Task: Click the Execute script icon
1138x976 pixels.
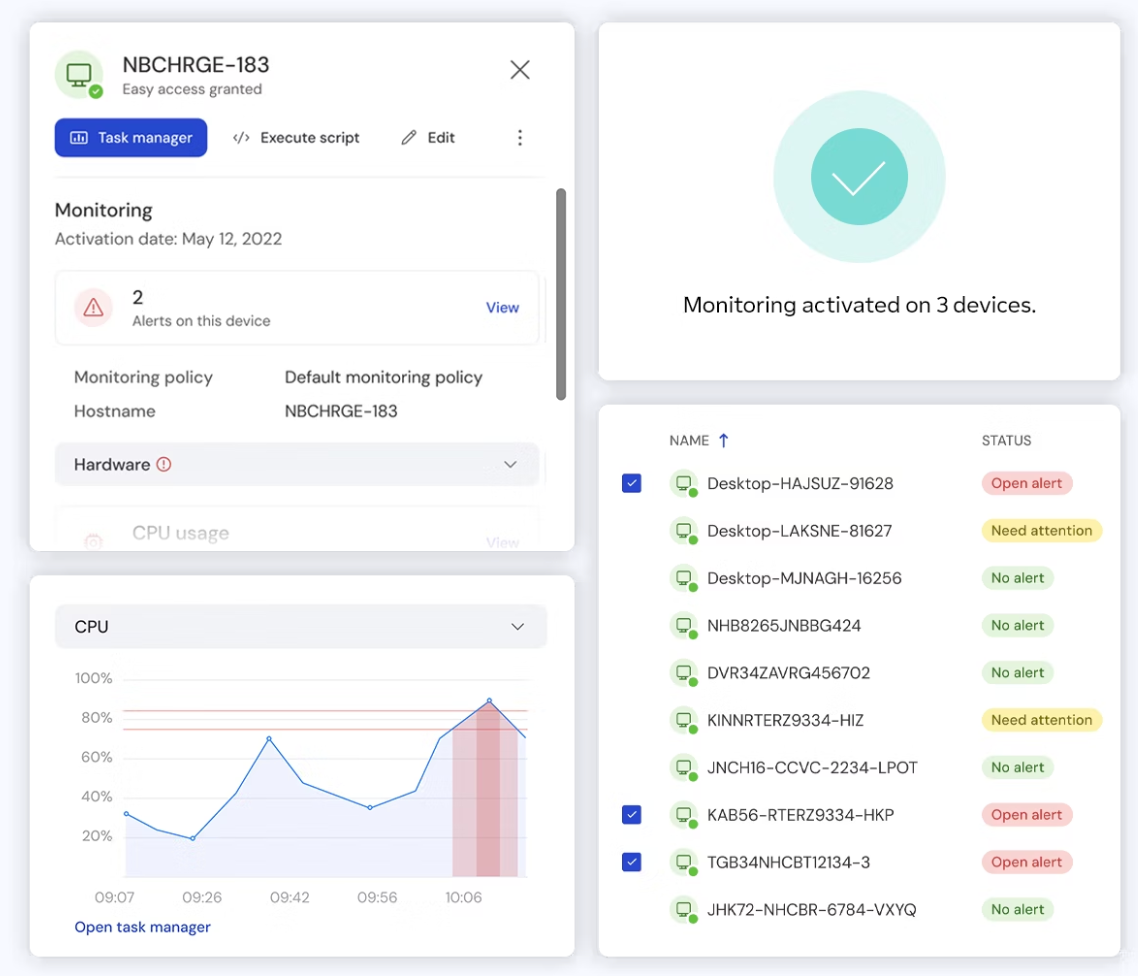Action: point(240,137)
